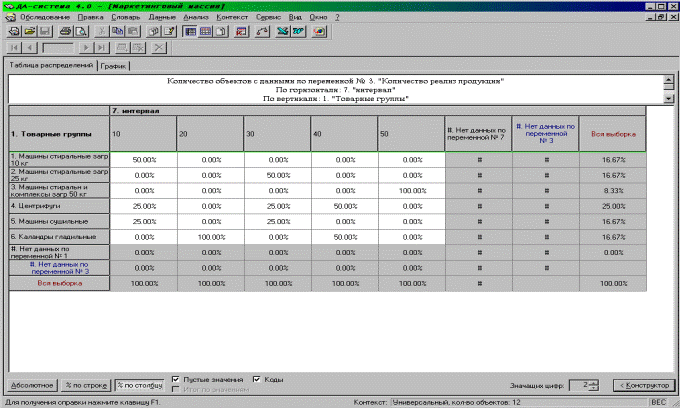Viewport: 680px width, 408px height.
Task: Click the new survey icon at toolbar start
Action: point(12,32)
